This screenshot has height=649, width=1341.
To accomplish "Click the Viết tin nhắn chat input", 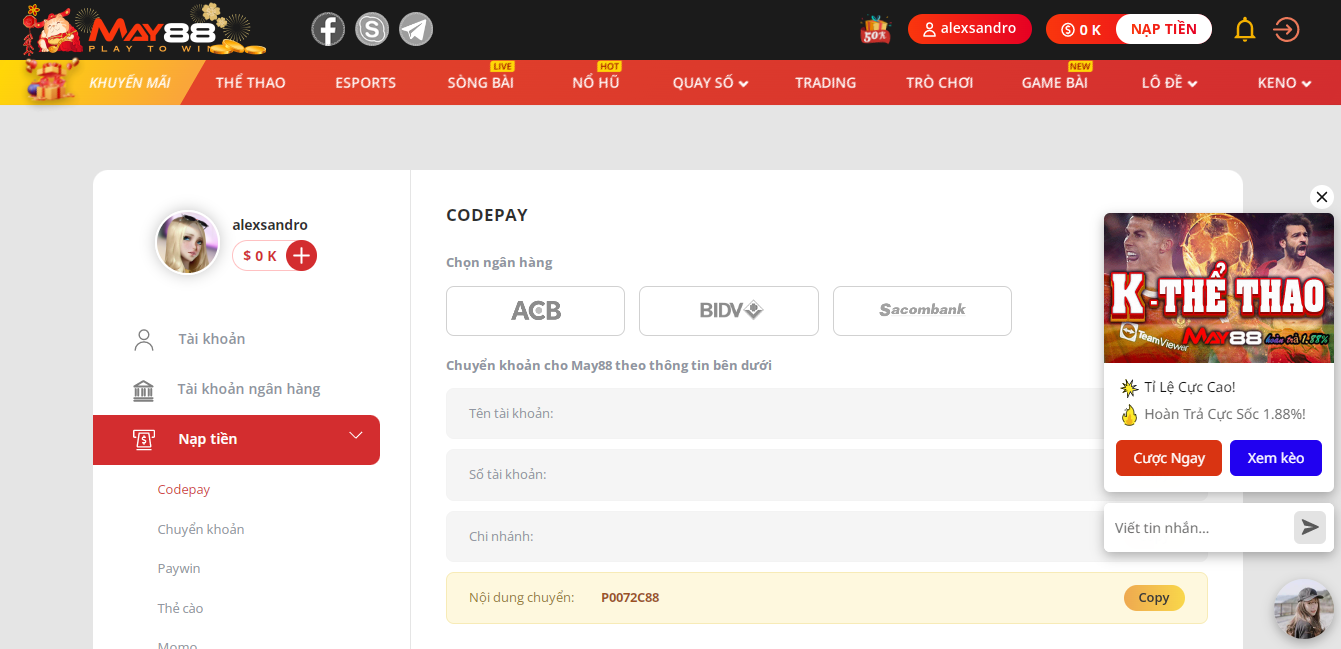I will point(1200,527).
